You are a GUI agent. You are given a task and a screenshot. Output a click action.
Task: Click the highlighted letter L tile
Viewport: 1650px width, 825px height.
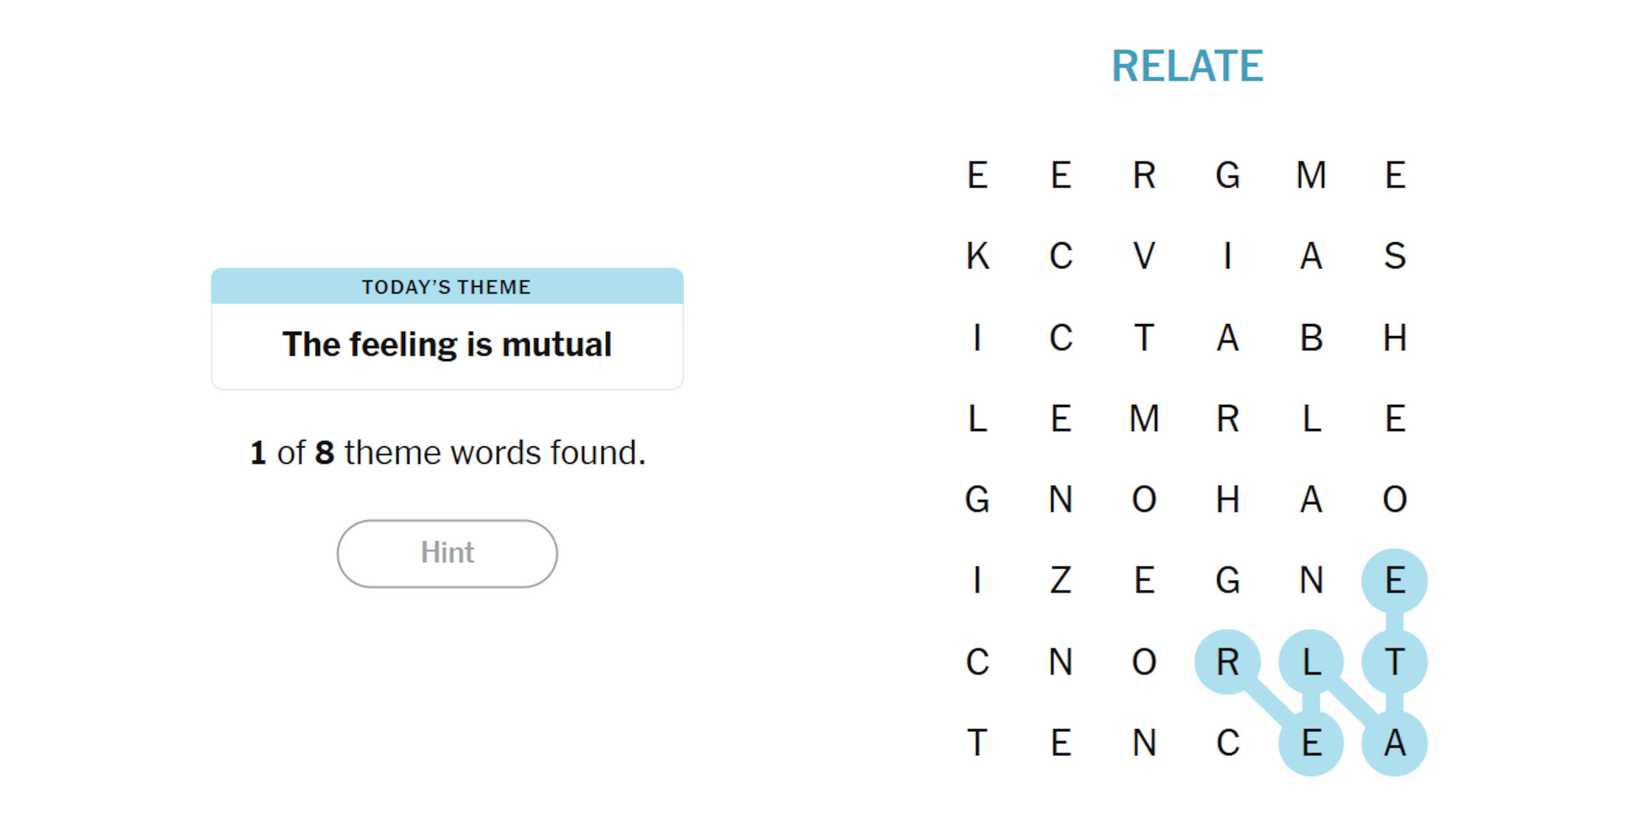[1311, 662]
